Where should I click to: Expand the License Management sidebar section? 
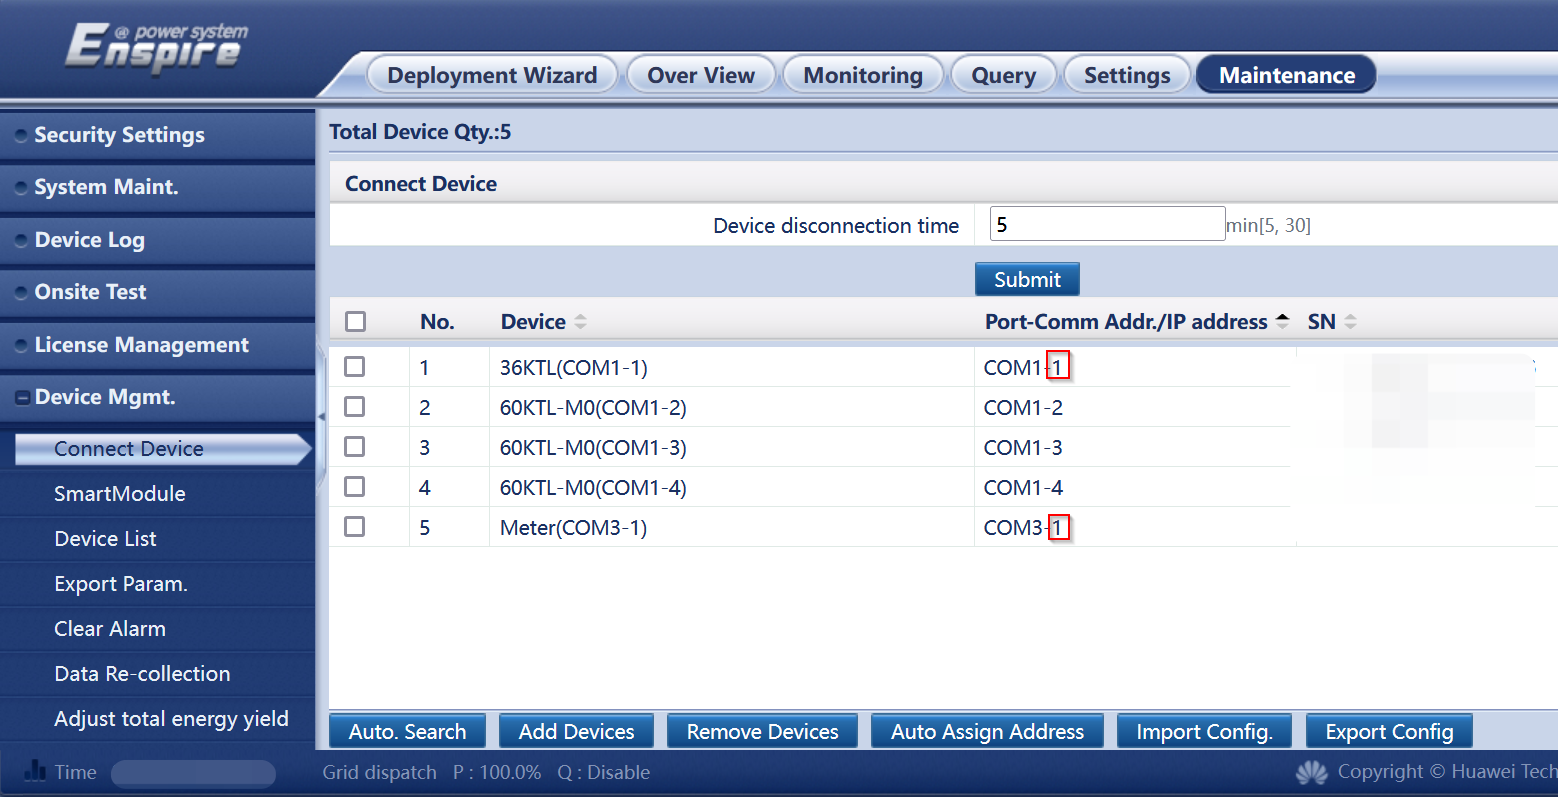click(x=141, y=345)
